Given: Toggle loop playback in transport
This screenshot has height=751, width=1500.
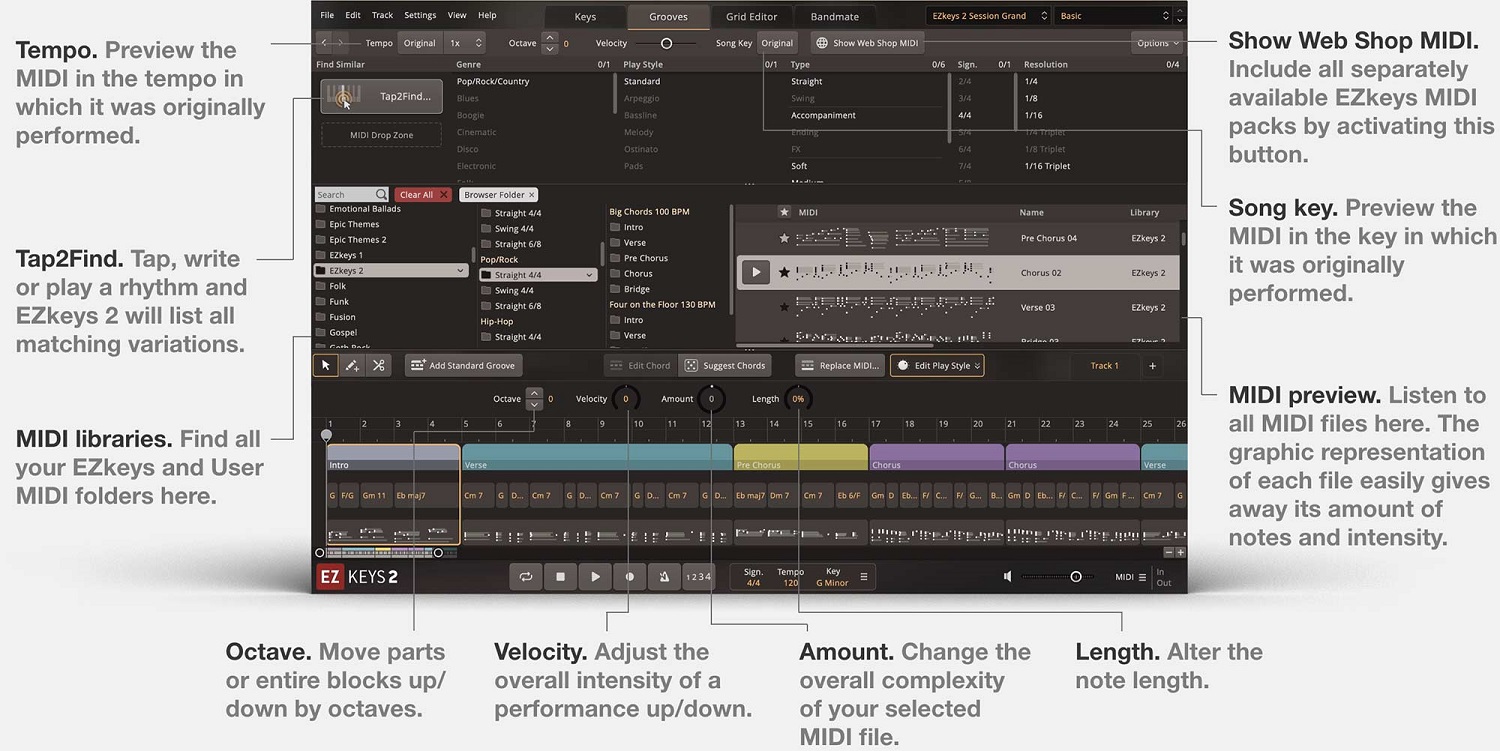Looking at the screenshot, I should (x=525, y=576).
